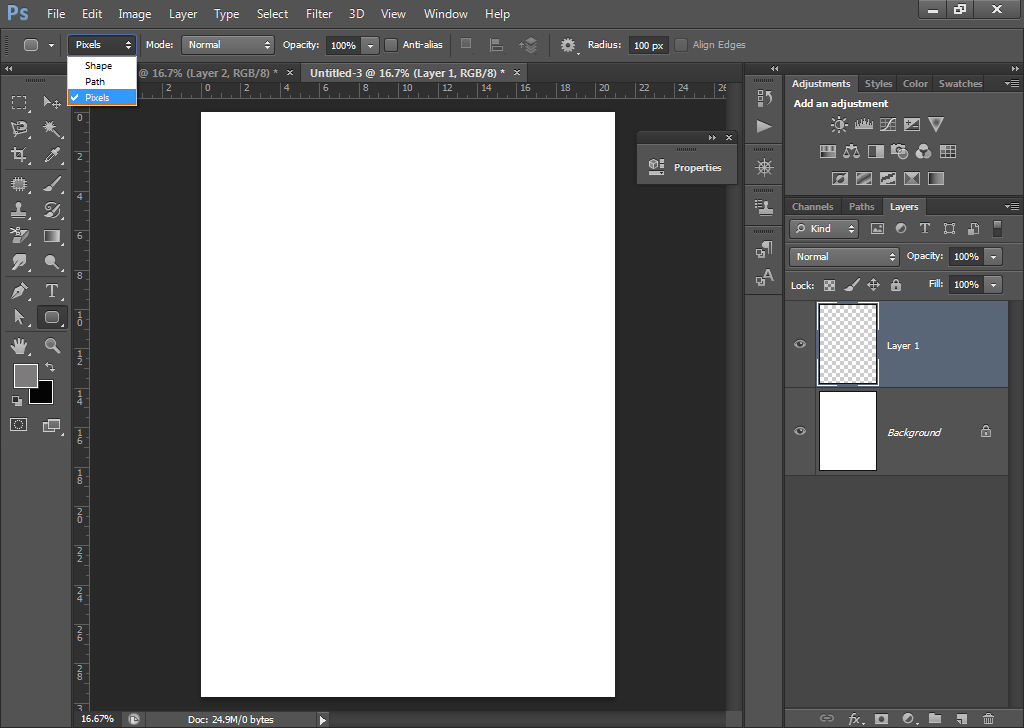
Task: Hide the Background layer
Action: 799,431
